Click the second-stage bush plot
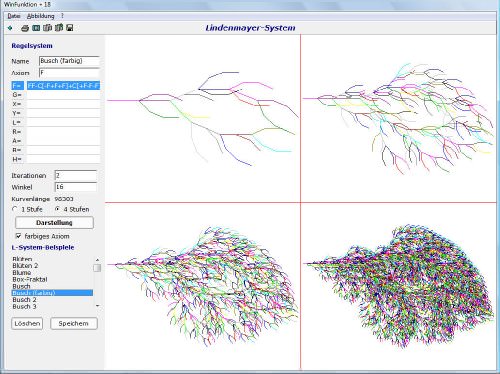This screenshot has width=500, height=374. [398, 118]
